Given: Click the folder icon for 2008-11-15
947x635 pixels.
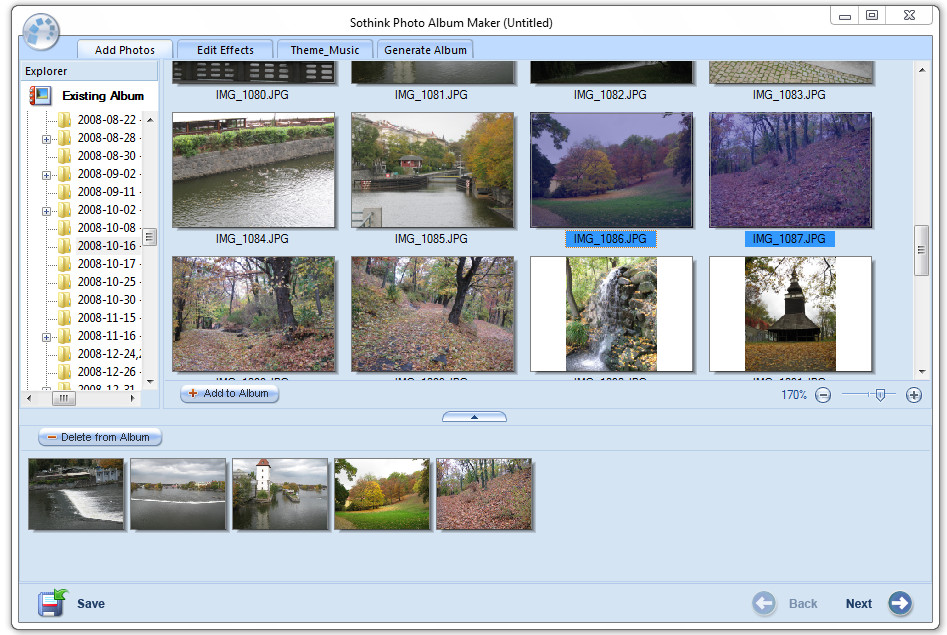Looking at the screenshot, I should tap(65, 317).
